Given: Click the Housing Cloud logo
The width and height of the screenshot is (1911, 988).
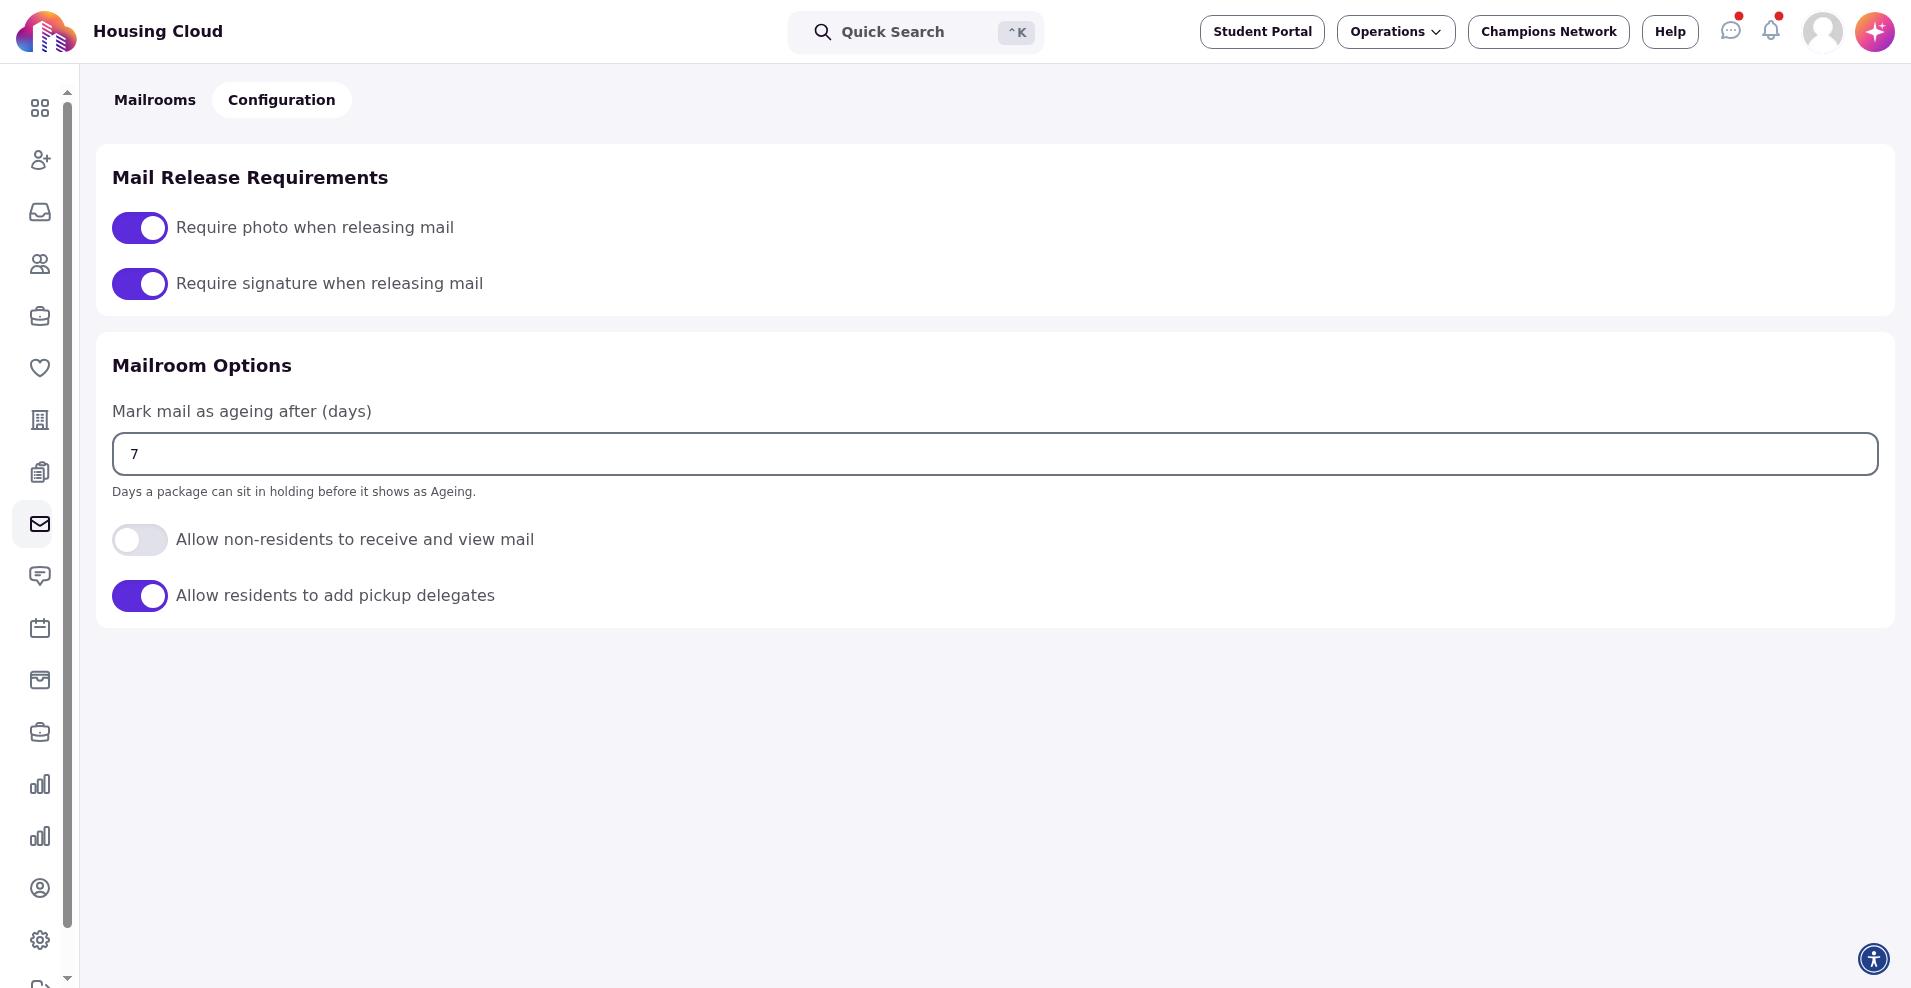Looking at the screenshot, I should click(x=46, y=32).
